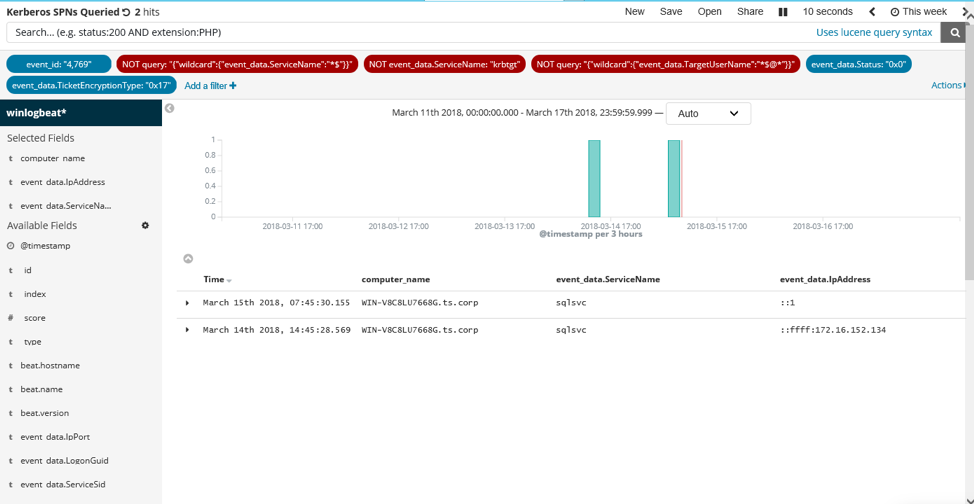The height and width of the screenshot is (504, 974).
Task: Select the NOT ServiceName krbtgt filter
Action: [445, 63]
